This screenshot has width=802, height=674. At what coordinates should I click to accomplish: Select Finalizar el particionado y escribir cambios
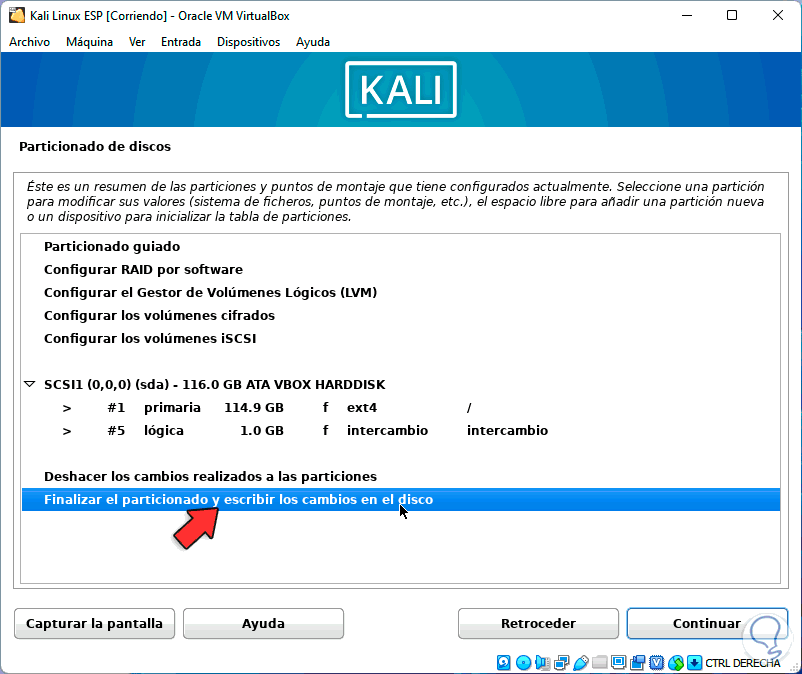pyautogui.click(x=401, y=500)
